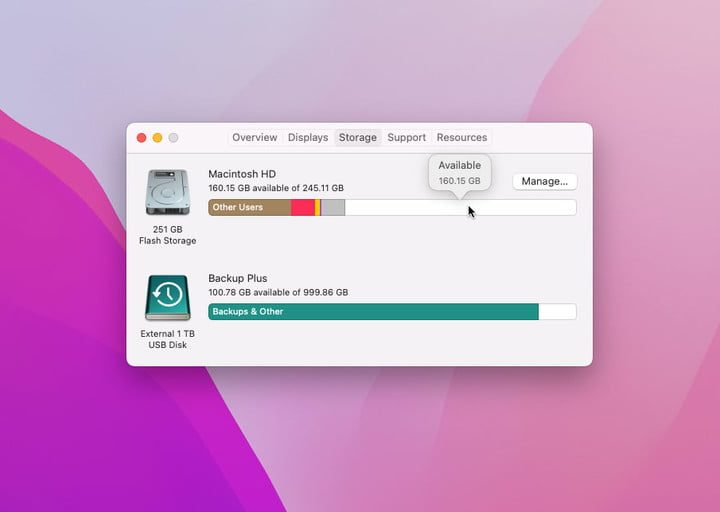Click "100.78 GB available of 999.86 GB"
Viewport: 720px width, 512px height.
point(278,292)
